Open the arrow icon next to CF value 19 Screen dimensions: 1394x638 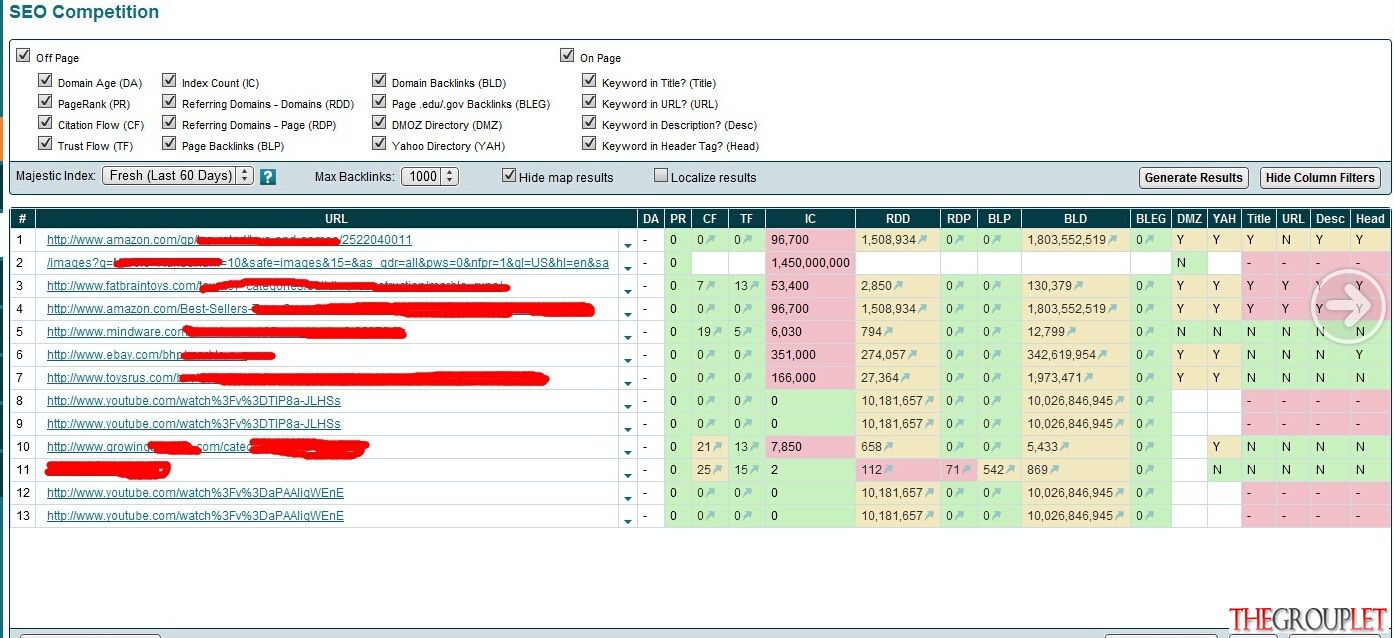[716, 332]
